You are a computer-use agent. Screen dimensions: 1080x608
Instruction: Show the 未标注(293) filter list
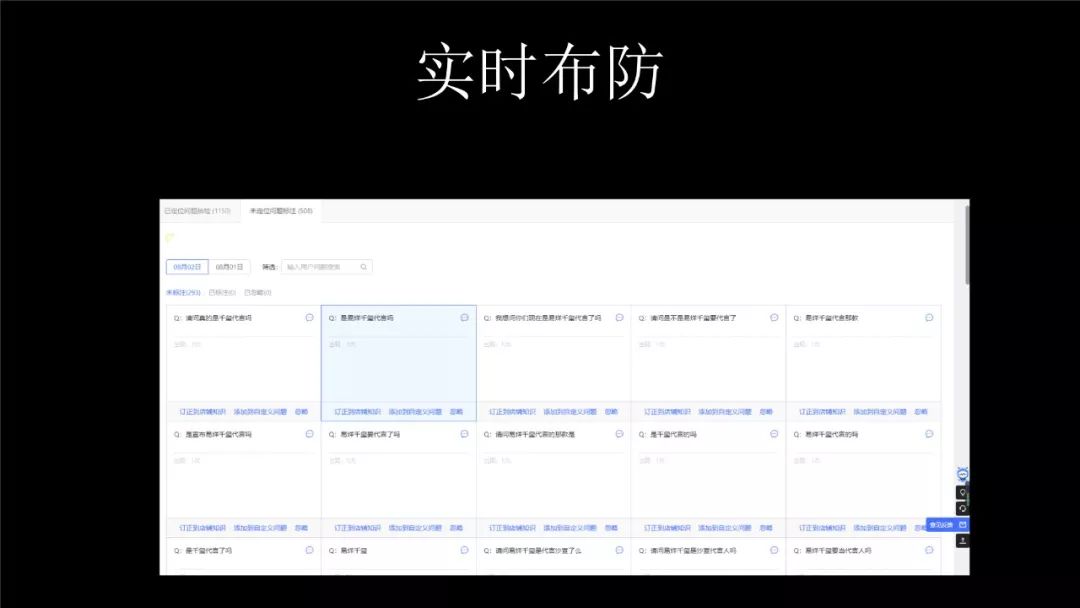pos(183,293)
